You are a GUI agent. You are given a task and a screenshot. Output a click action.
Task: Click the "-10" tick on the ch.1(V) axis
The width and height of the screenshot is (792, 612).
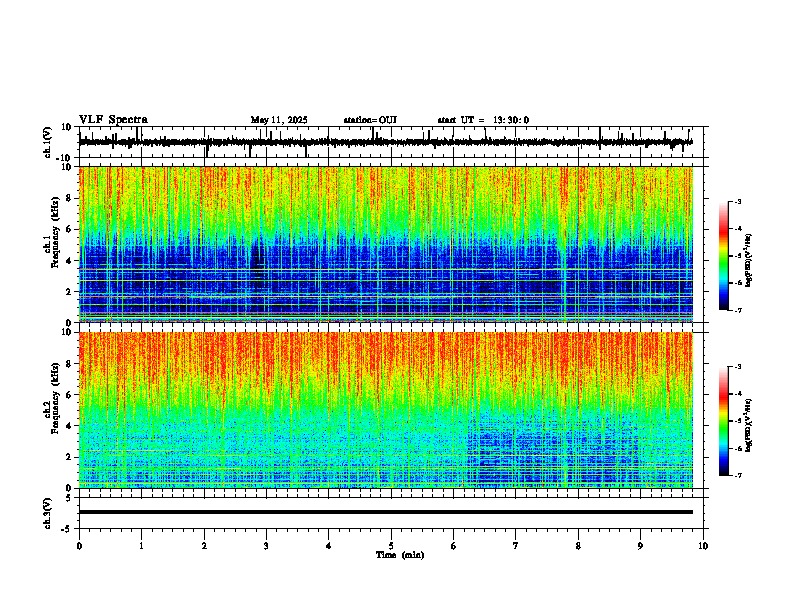[x=64, y=158]
